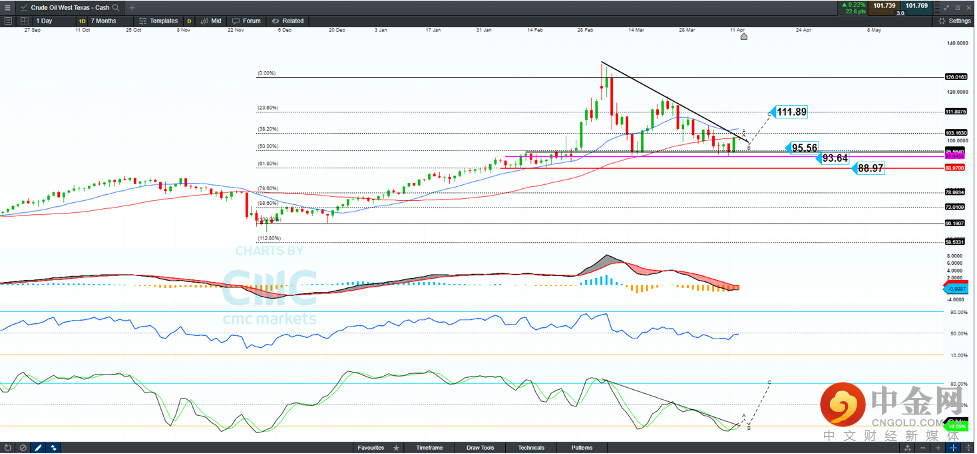The width and height of the screenshot is (977, 454).
Task: Open the 7 Months range dropdown
Action: (x=103, y=21)
